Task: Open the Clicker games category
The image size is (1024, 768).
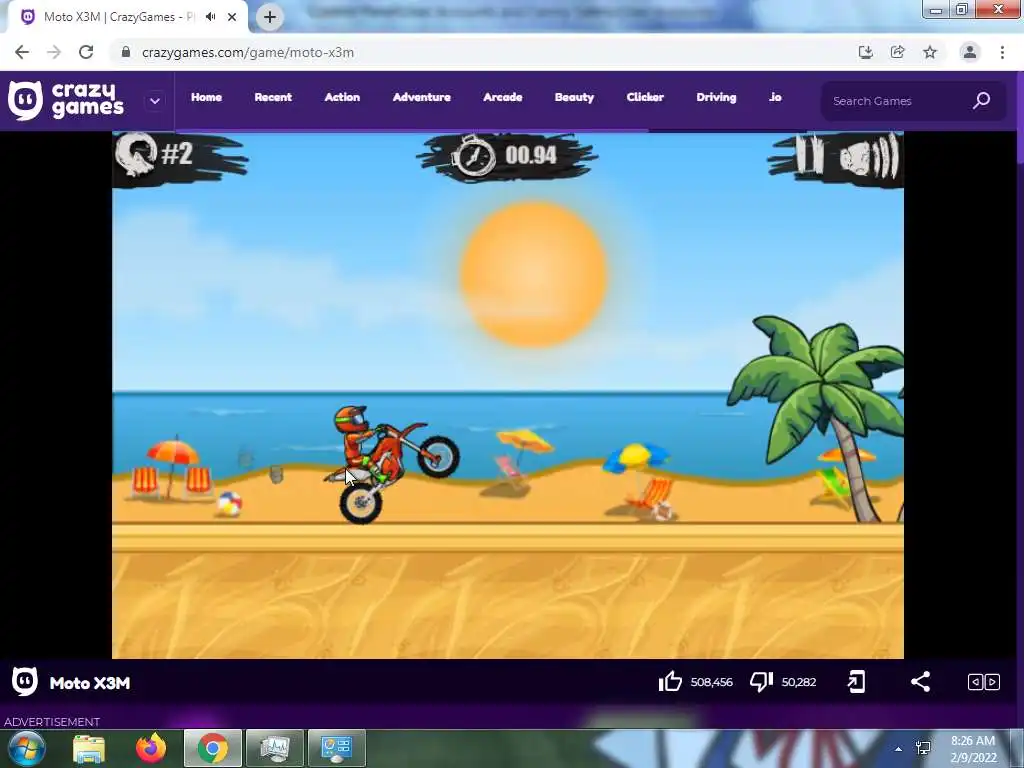Action: pos(645,97)
